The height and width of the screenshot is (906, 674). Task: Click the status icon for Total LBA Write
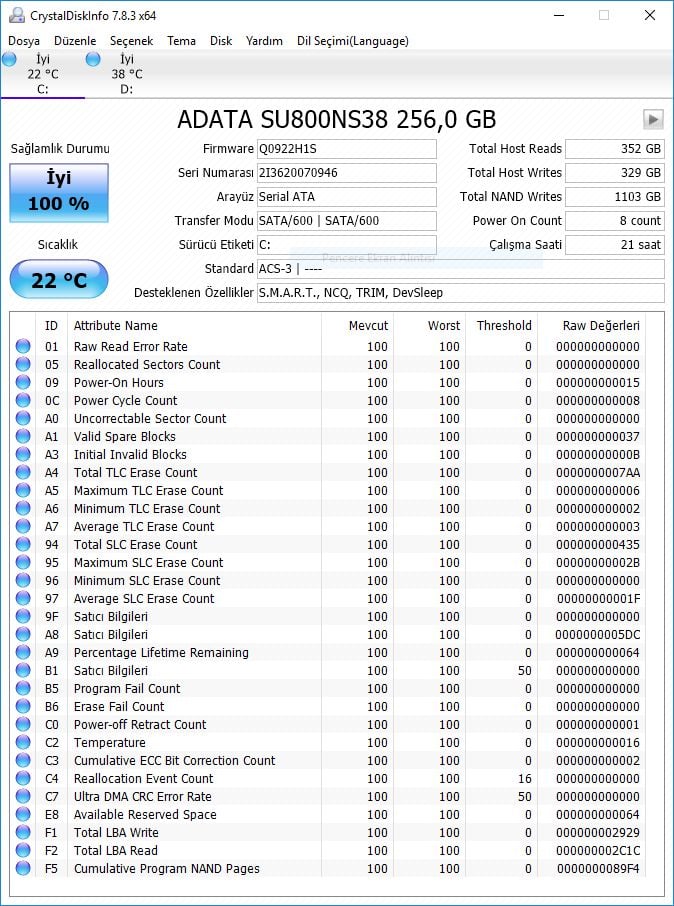tap(23, 832)
